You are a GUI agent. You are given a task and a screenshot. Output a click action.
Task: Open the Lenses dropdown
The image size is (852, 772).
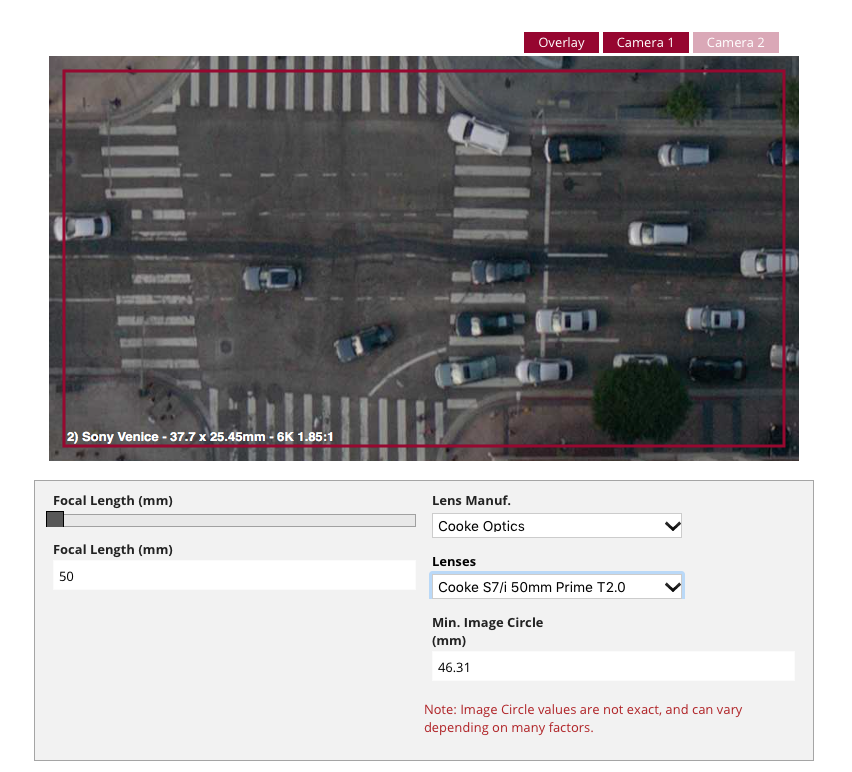(x=556, y=586)
